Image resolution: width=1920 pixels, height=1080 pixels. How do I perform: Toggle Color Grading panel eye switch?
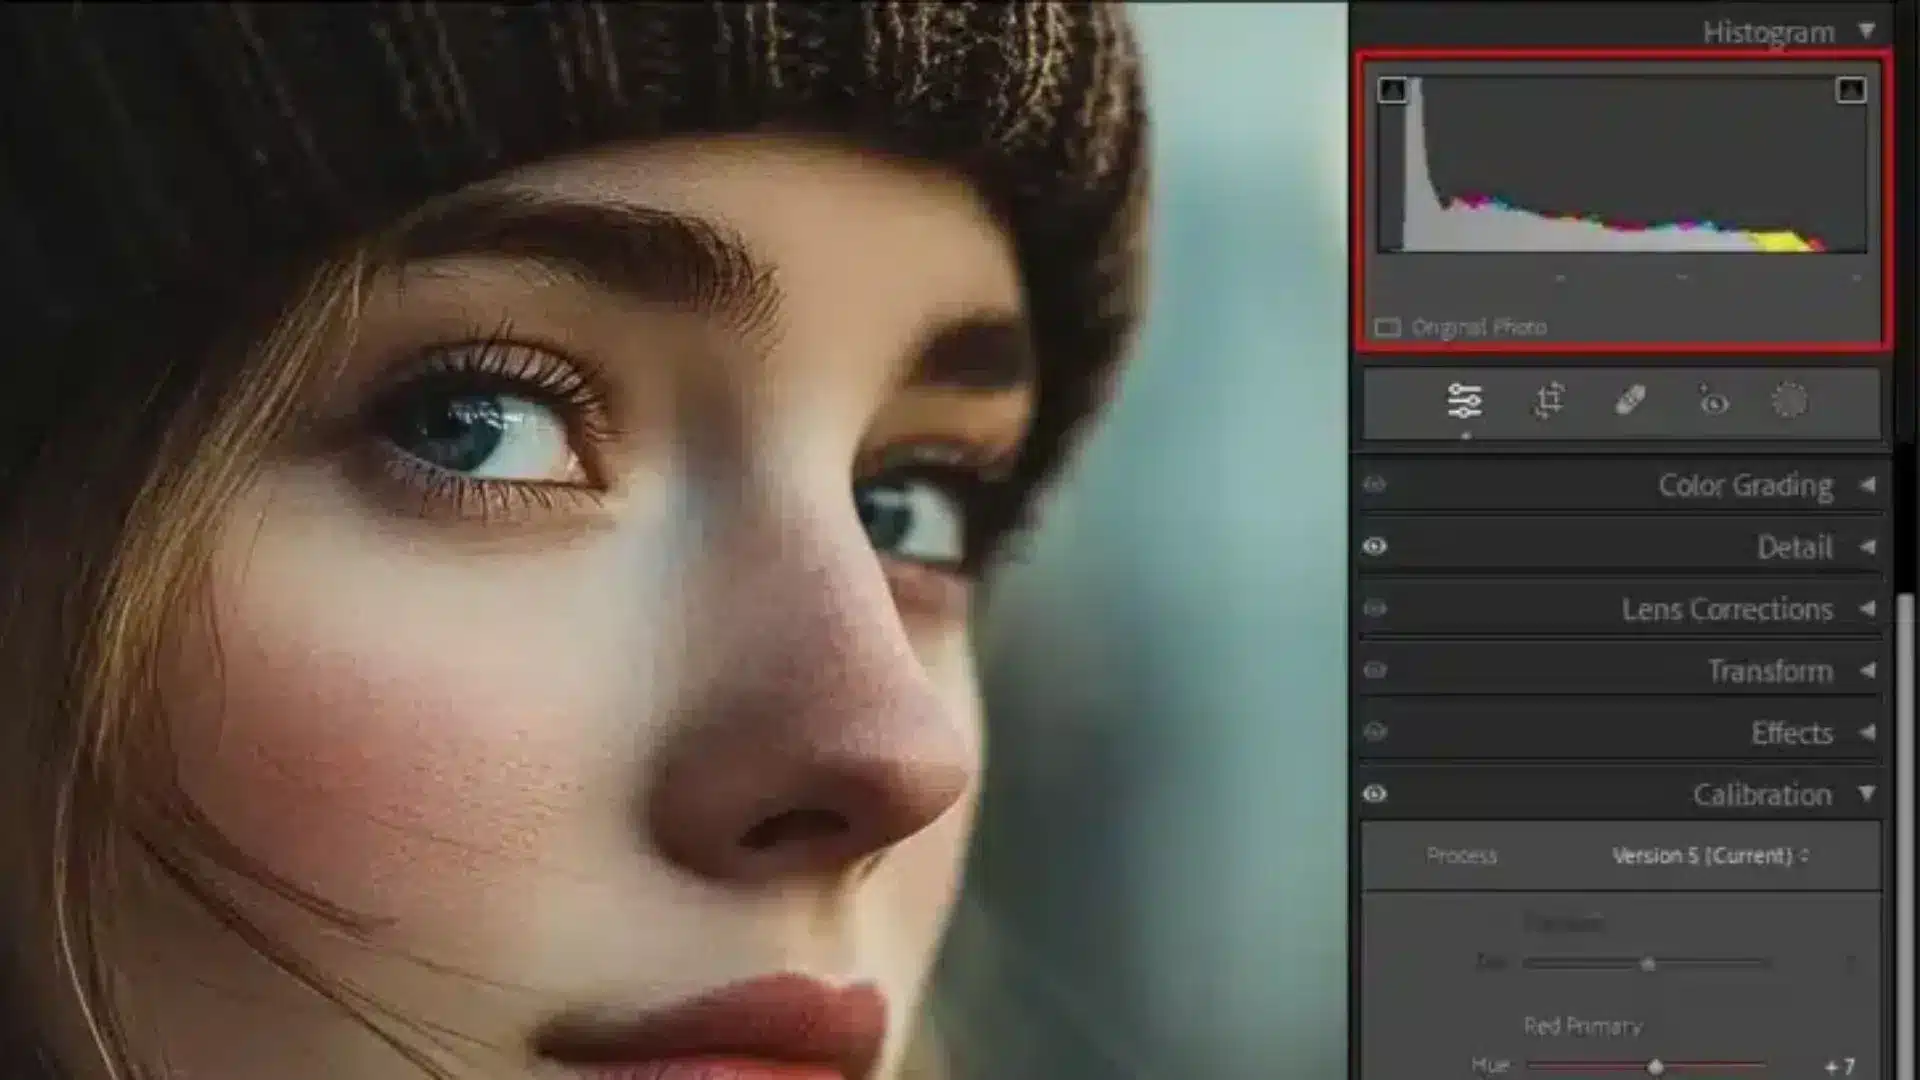(x=1375, y=485)
